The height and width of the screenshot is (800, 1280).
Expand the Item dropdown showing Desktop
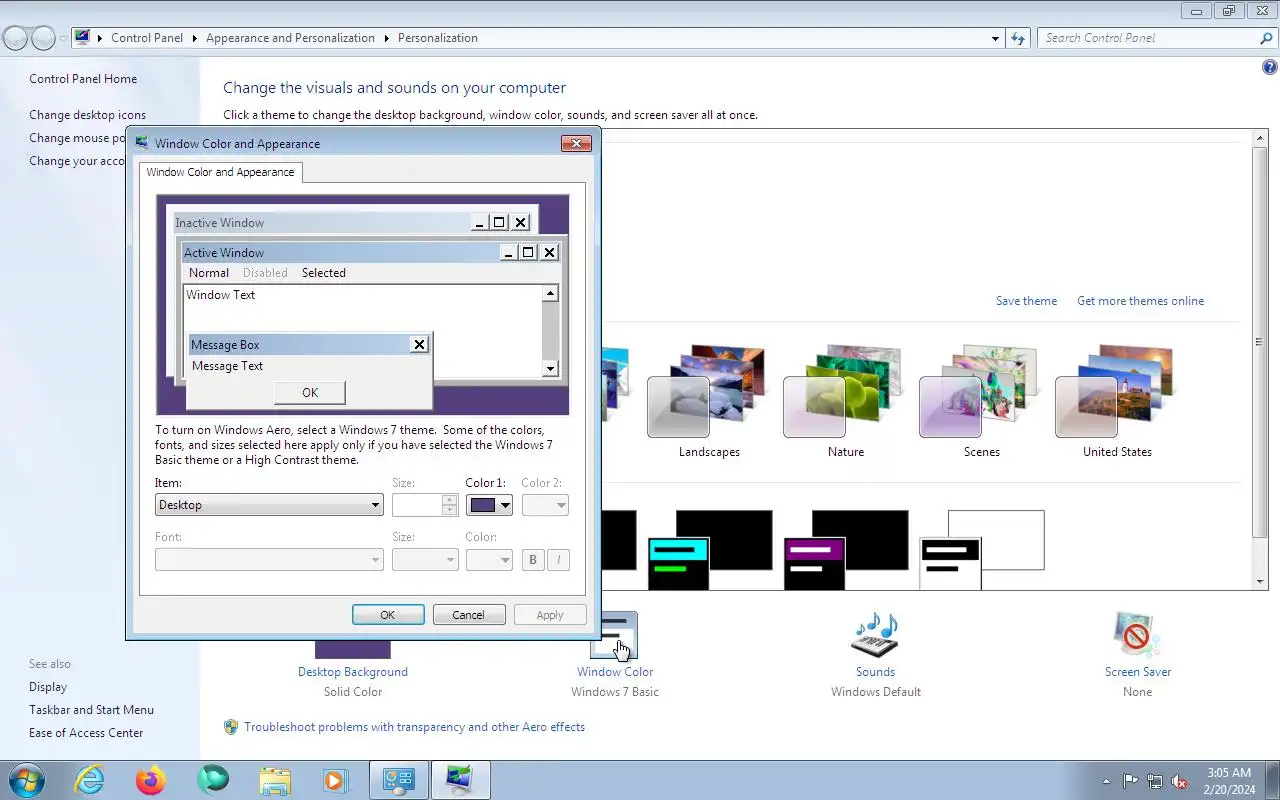click(269, 505)
